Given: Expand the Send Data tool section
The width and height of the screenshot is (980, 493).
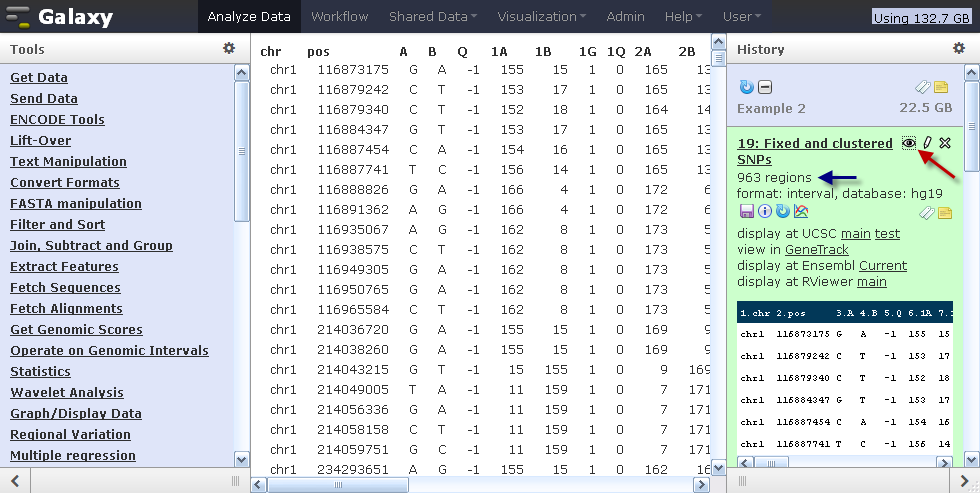Looking at the screenshot, I should 44,98.
